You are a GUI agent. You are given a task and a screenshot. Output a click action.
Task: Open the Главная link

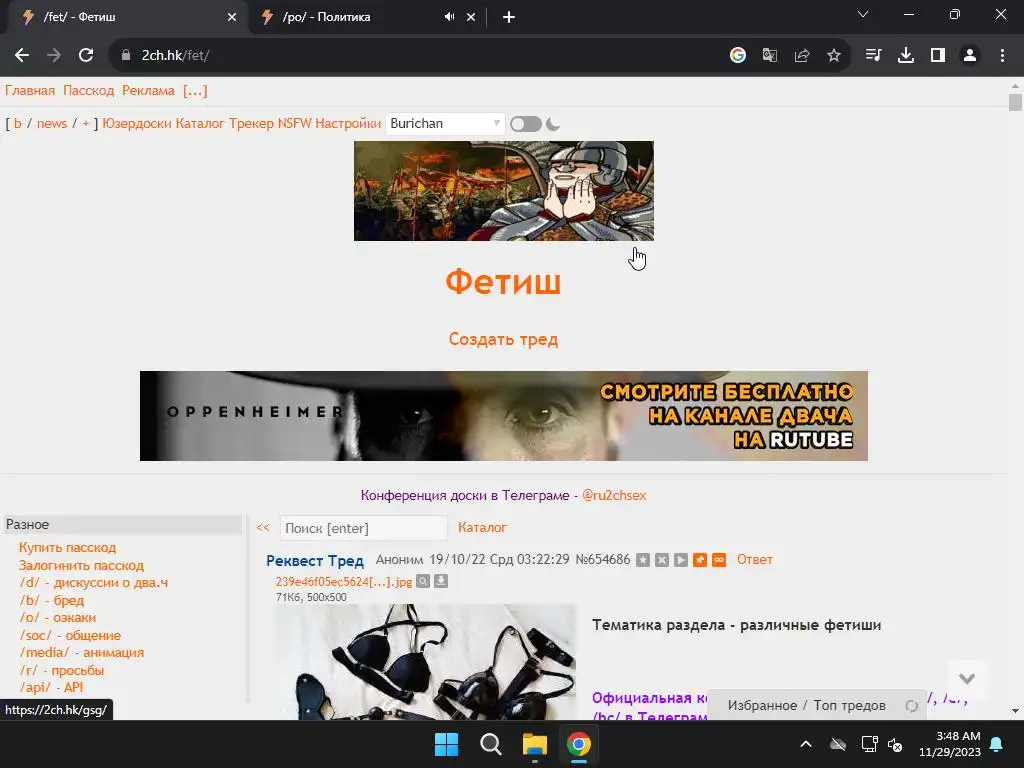click(x=30, y=91)
